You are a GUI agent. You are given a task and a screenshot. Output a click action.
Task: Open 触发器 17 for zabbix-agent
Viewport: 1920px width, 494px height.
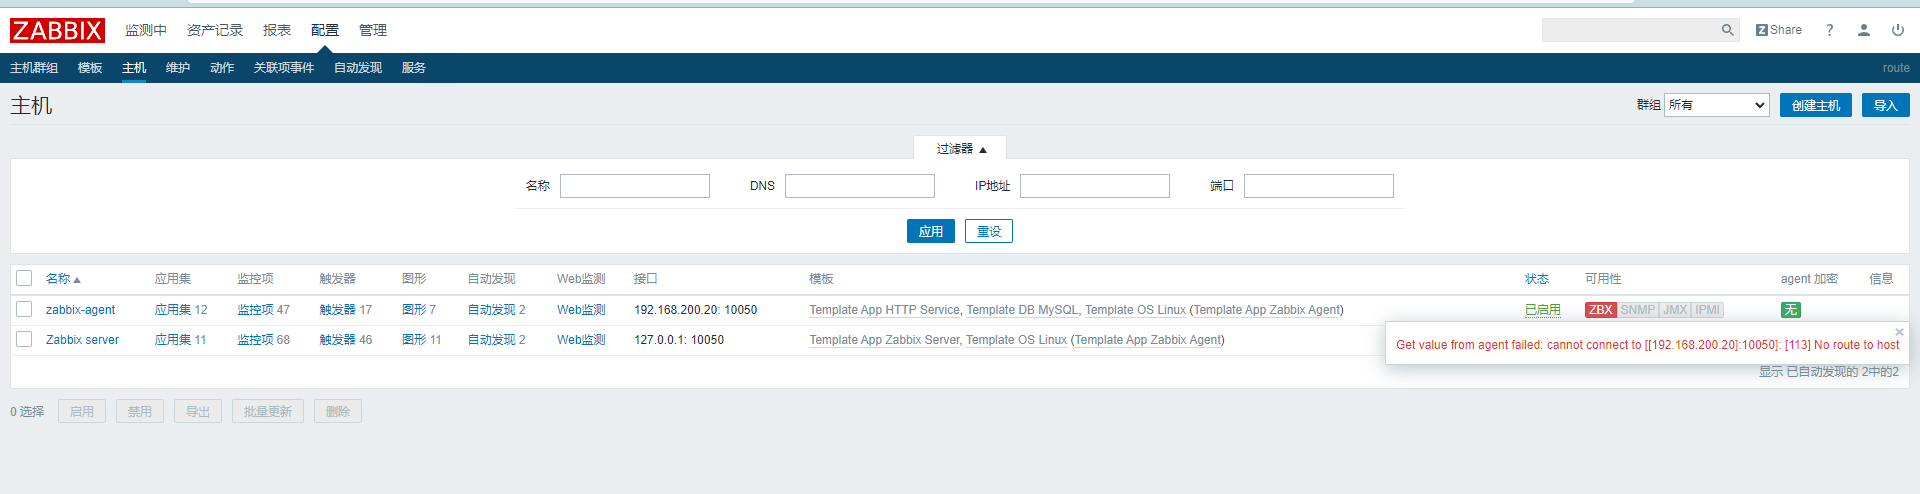338,310
